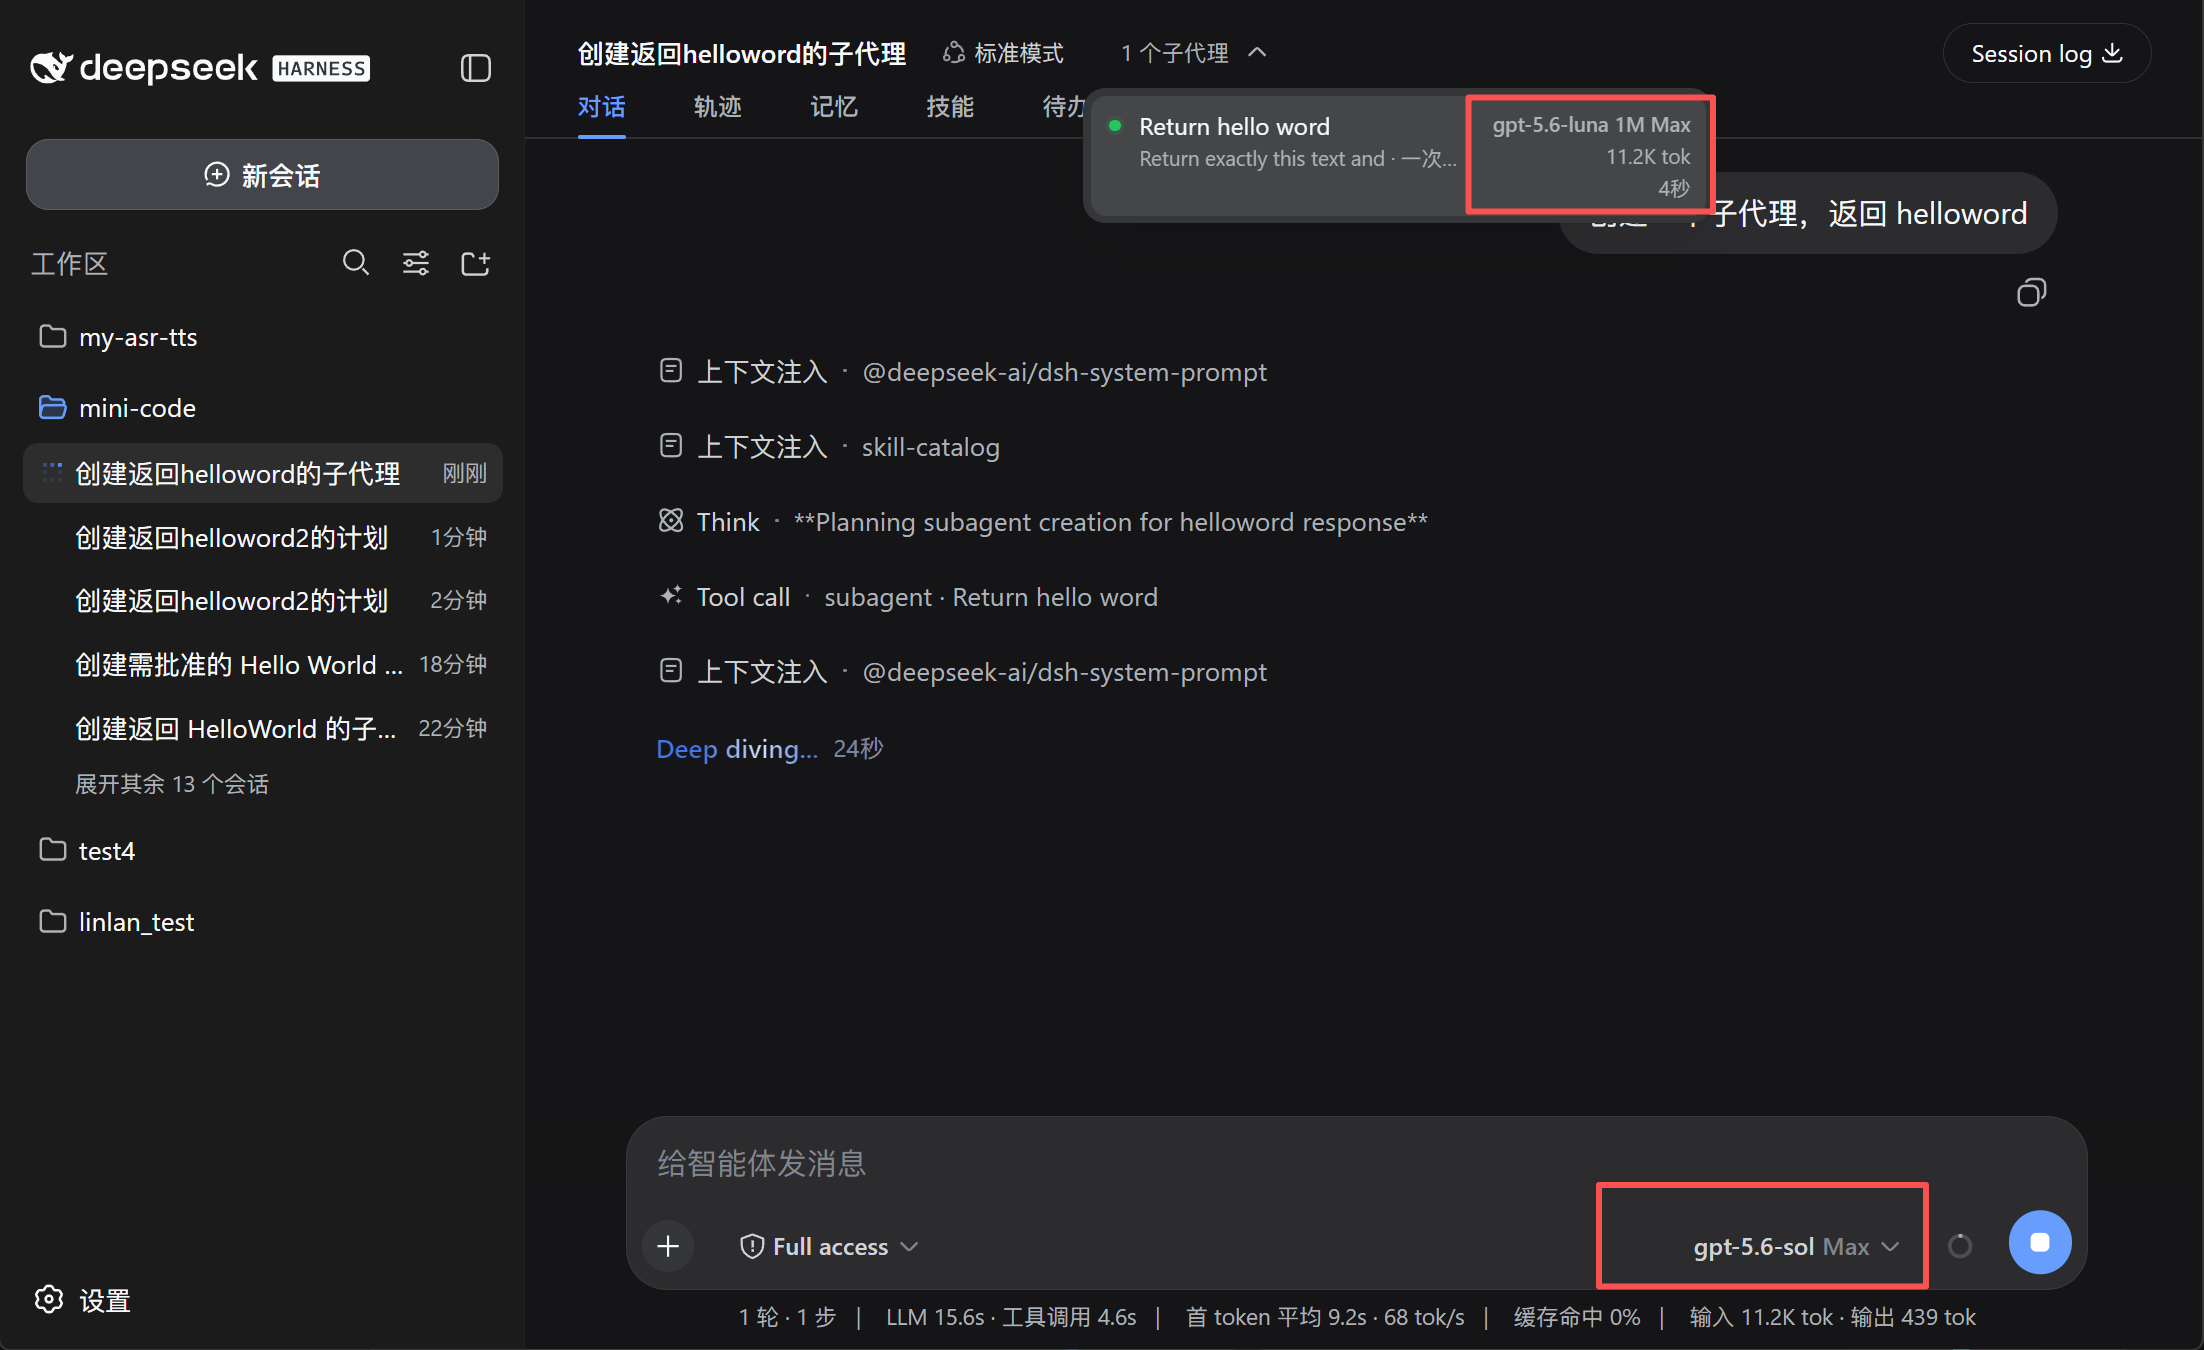Open the test4 workspace folder
The height and width of the screenshot is (1350, 2204).
[262, 851]
